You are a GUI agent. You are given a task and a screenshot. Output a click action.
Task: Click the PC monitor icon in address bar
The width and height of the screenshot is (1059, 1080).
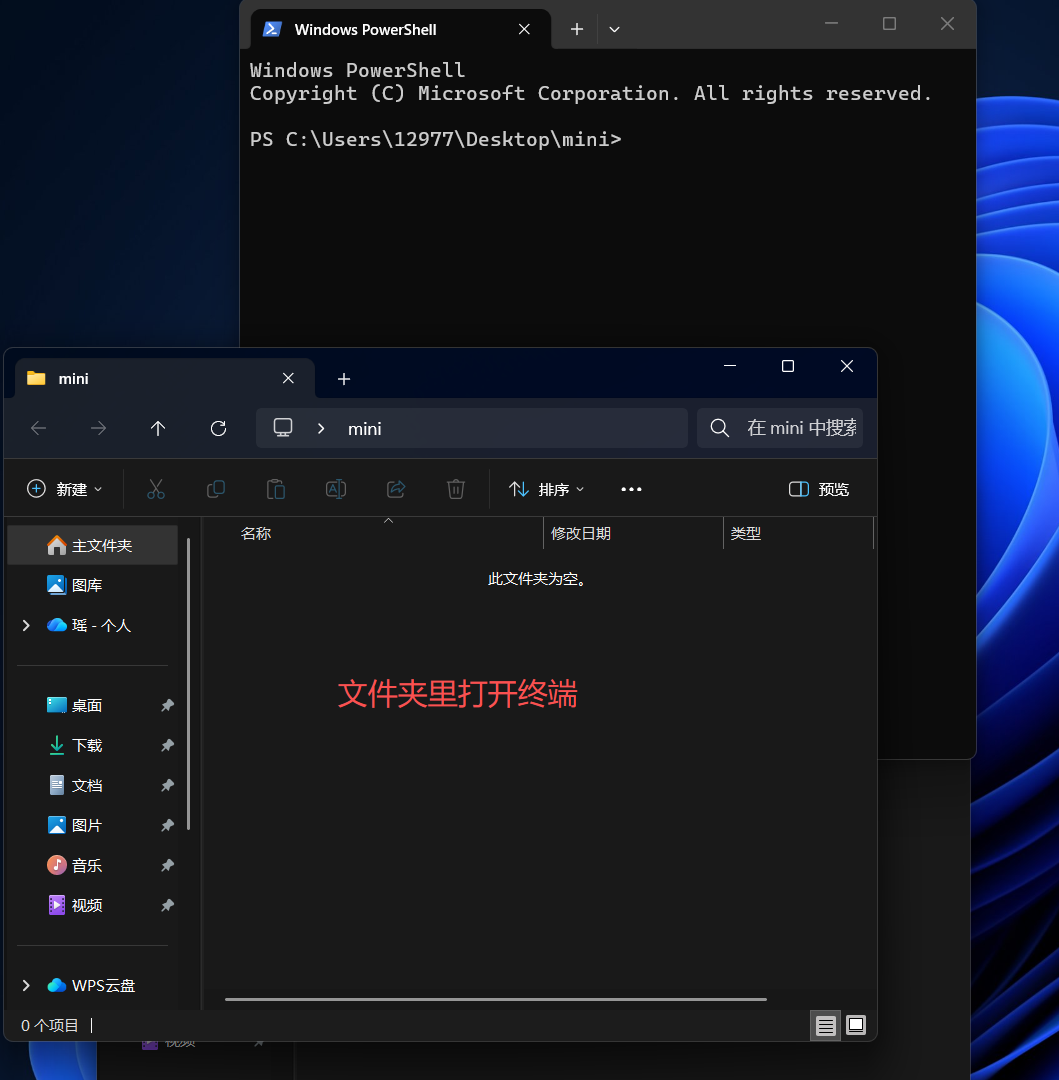(x=283, y=428)
